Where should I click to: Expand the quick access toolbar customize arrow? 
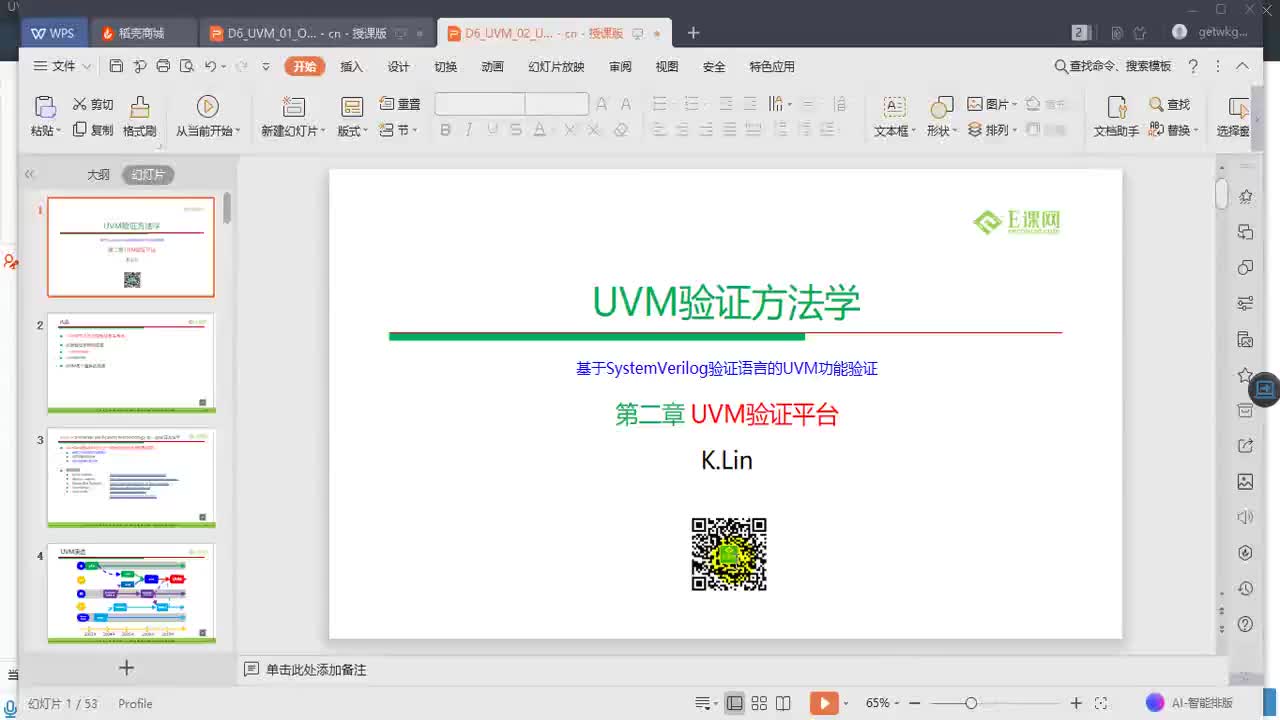tap(266, 67)
